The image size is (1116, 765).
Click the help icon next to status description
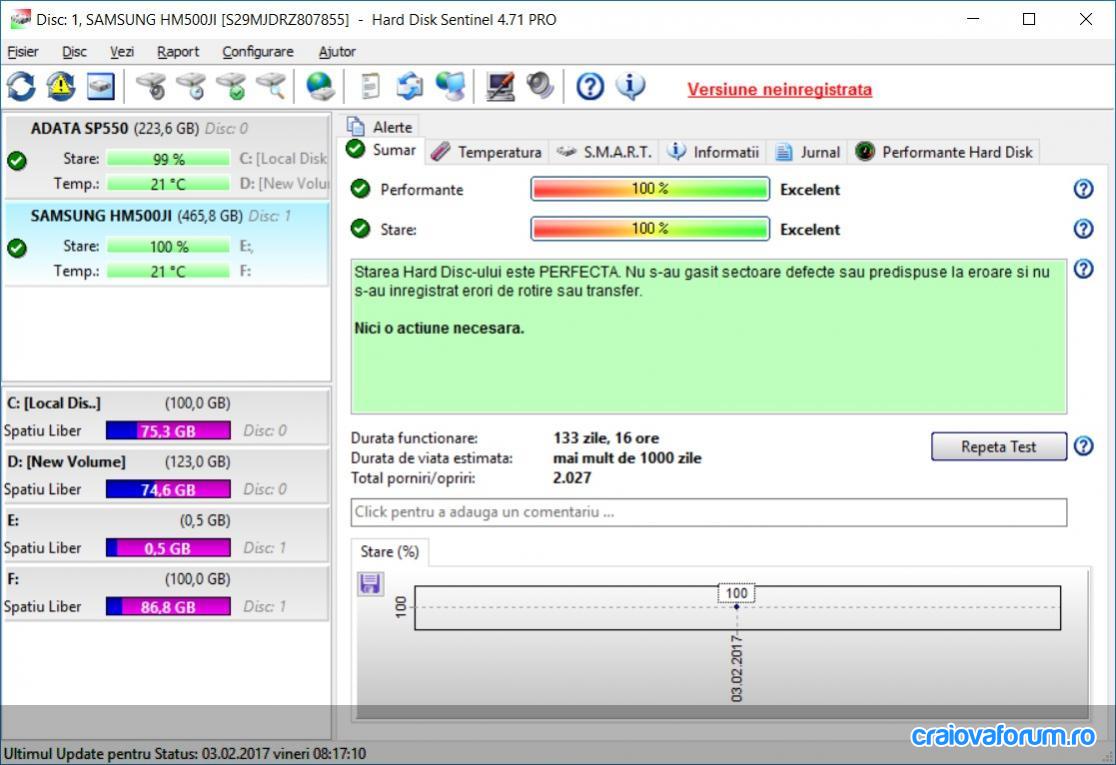[1083, 269]
